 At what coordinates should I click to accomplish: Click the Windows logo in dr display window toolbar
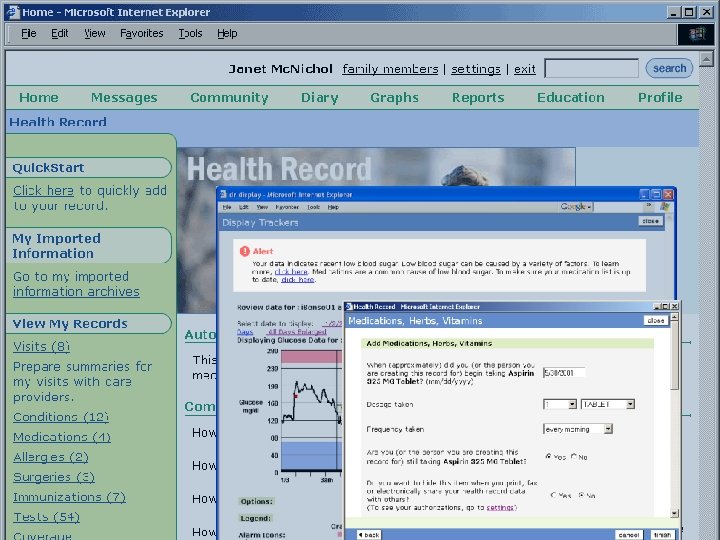coord(664,207)
